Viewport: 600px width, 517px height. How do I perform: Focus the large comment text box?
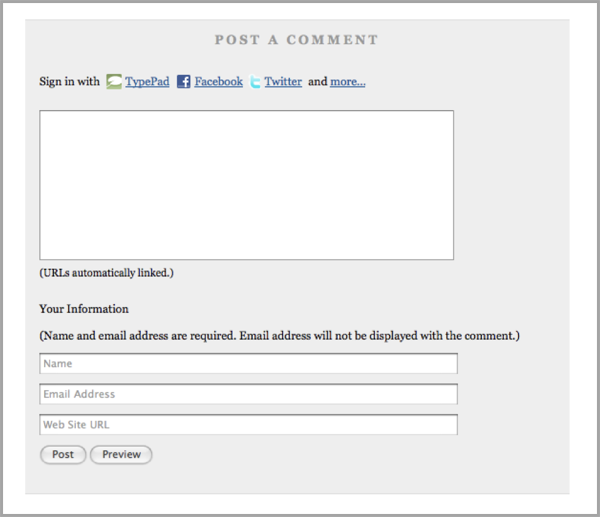(x=246, y=185)
